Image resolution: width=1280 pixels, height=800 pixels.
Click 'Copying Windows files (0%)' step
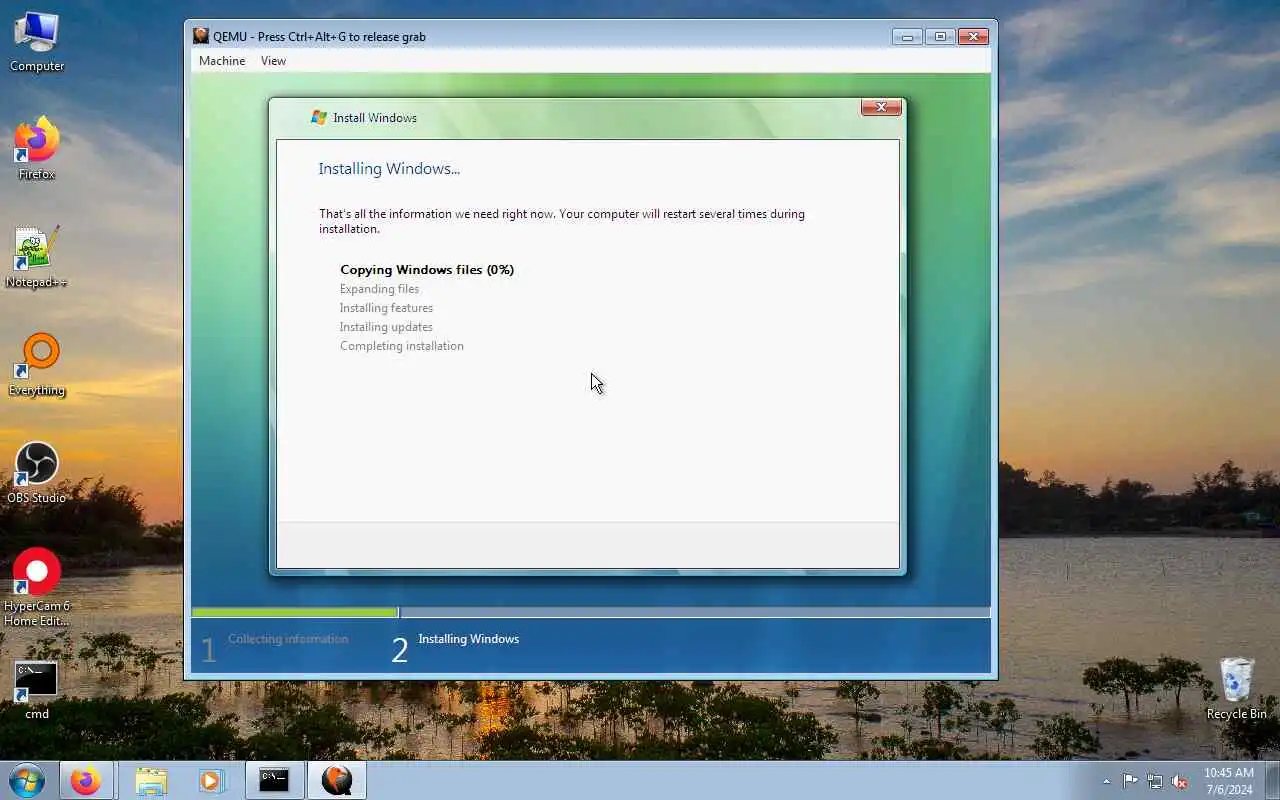[x=427, y=270]
